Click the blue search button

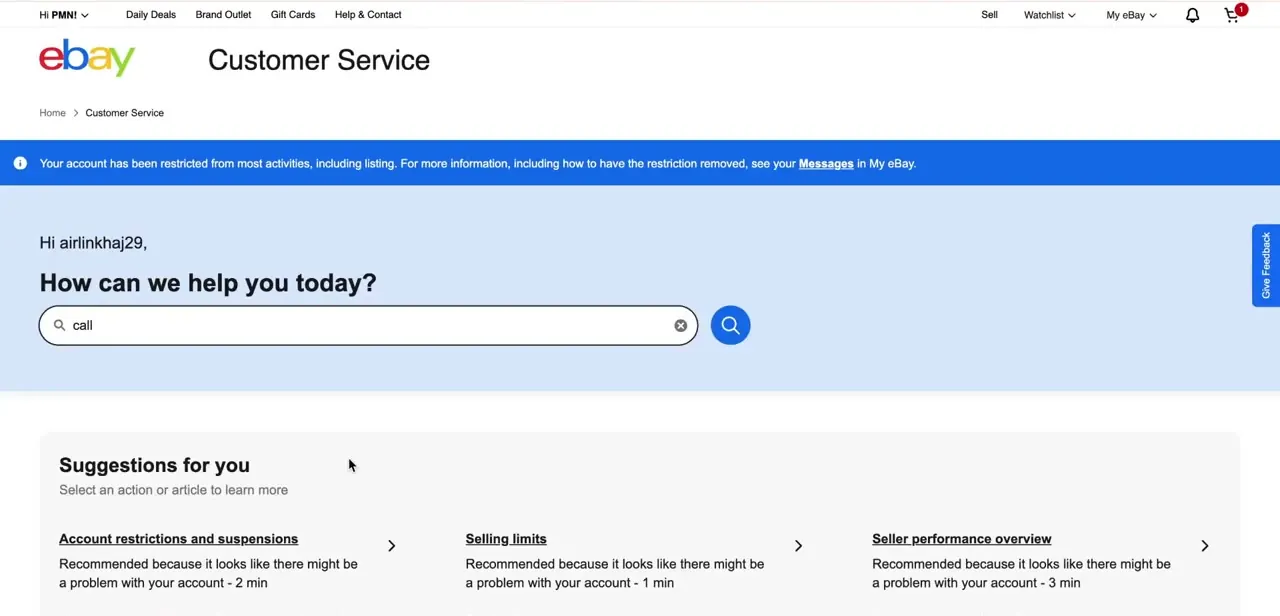[x=730, y=325]
